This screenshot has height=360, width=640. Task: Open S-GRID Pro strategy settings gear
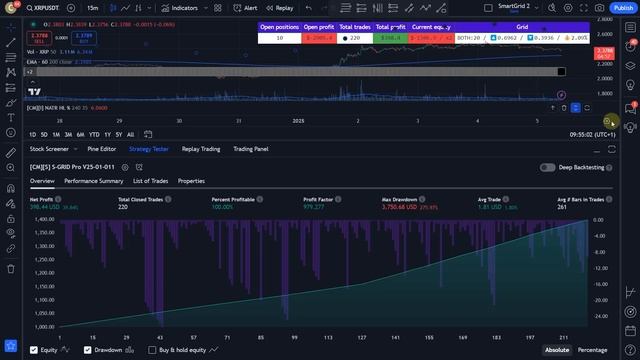click(125, 167)
